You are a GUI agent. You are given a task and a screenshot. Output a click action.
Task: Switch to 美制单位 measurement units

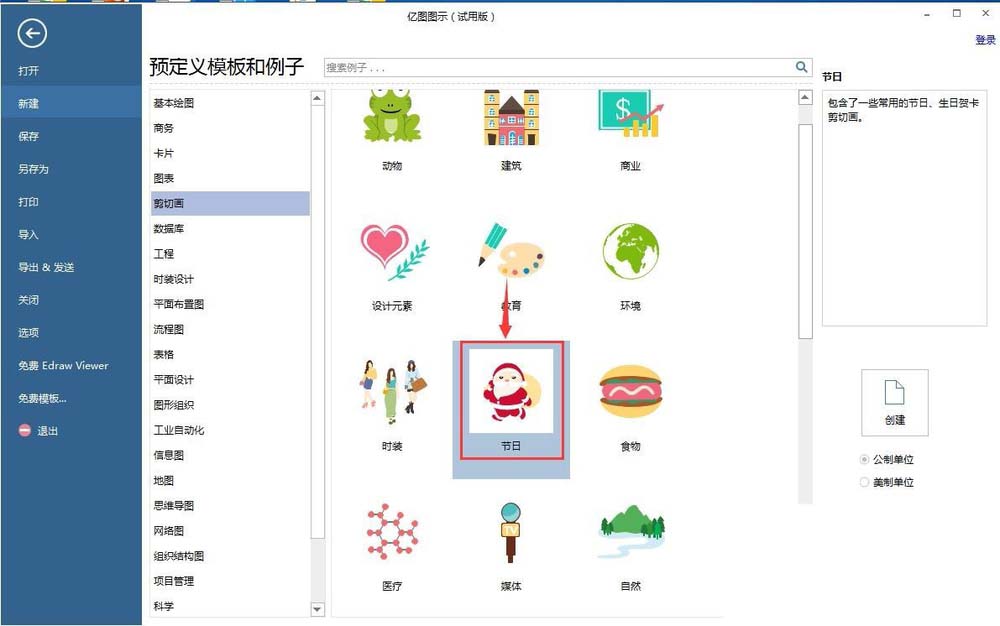pos(862,481)
